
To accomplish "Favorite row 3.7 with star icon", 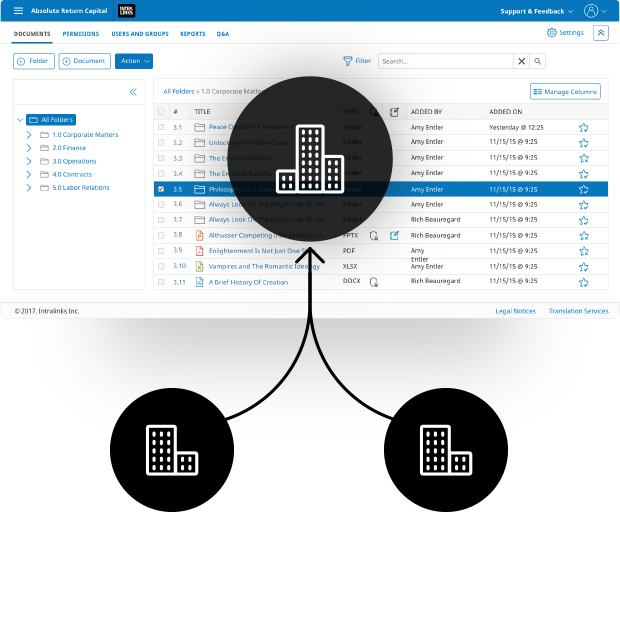I will tap(584, 220).
